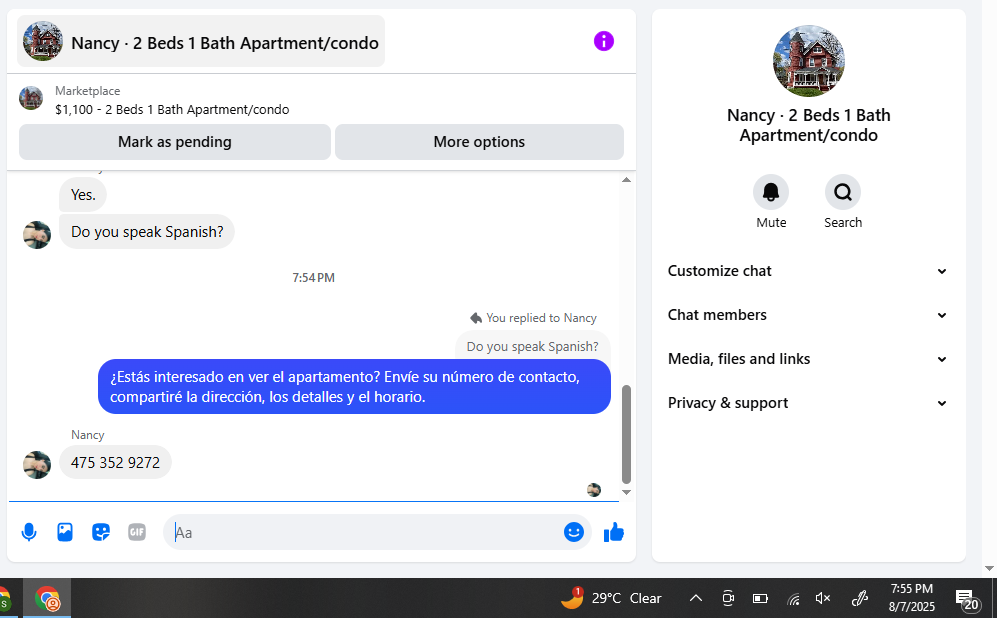The image size is (997, 618).
Task: Open the $1,100 Marketplace listing link
Action: click(x=172, y=109)
